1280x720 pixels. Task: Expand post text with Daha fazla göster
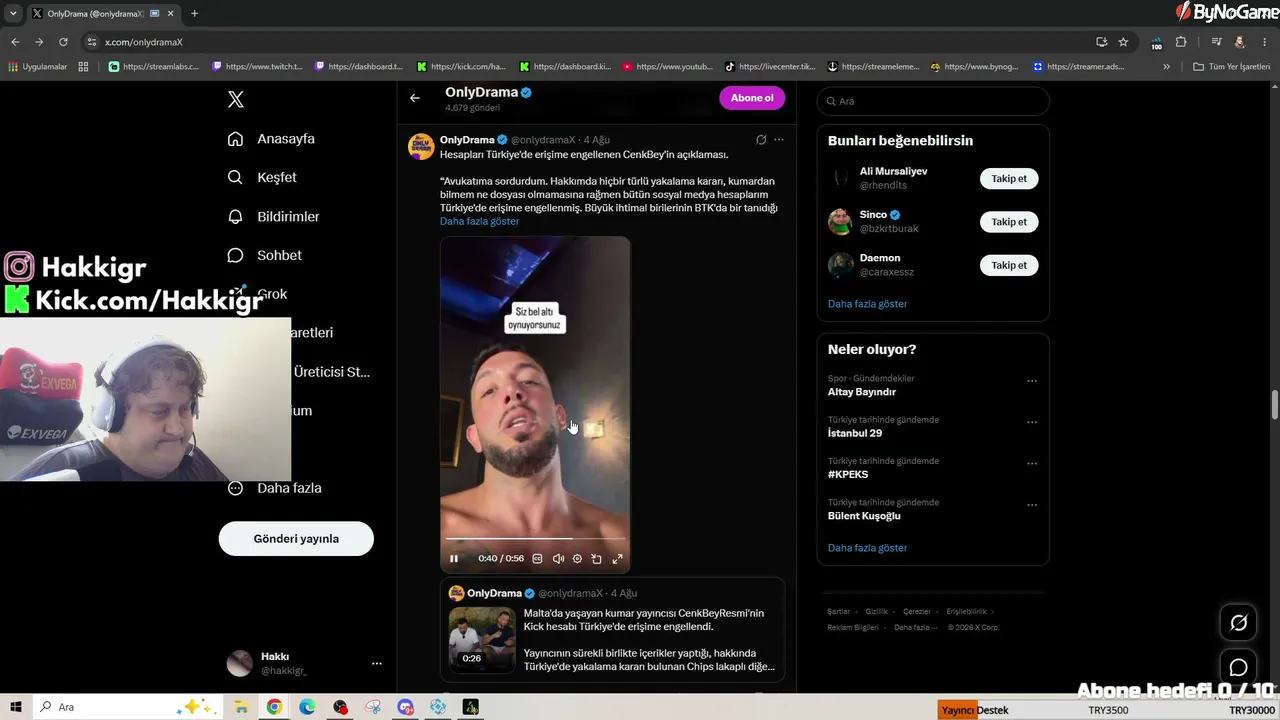click(x=479, y=221)
